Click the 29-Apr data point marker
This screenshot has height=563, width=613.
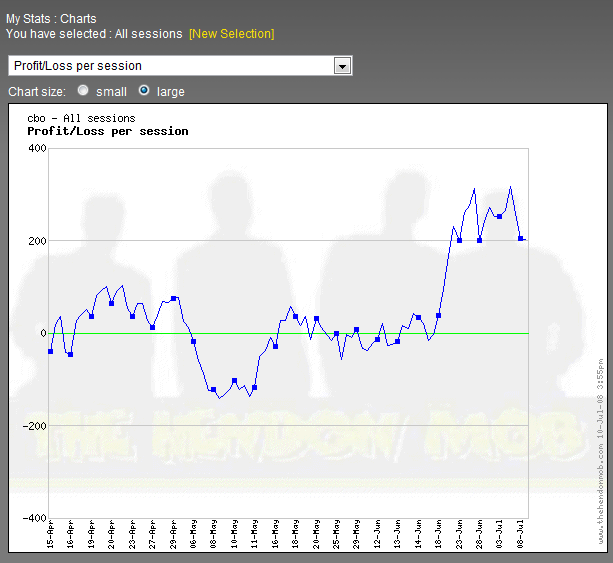point(174,299)
